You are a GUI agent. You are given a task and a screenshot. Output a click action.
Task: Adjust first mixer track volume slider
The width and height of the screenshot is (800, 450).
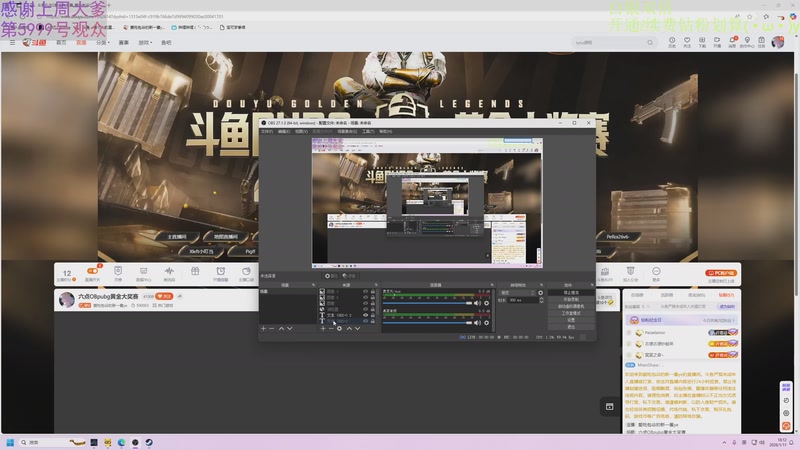(x=428, y=303)
